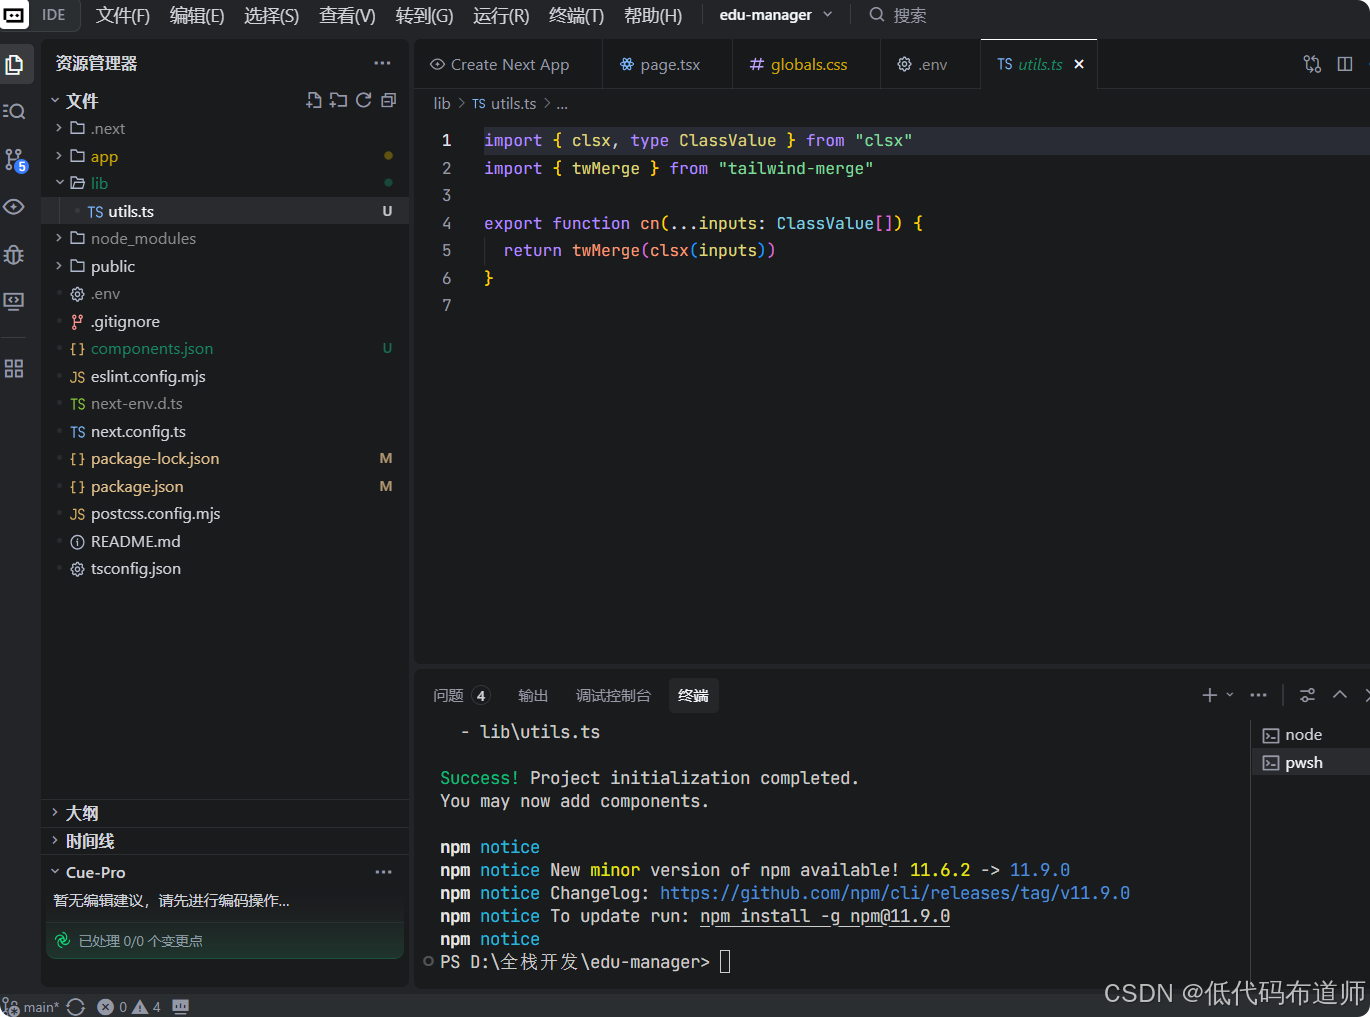
Task: Open the eye-shaped preview icon in sidebar
Action: coord(14,207)
